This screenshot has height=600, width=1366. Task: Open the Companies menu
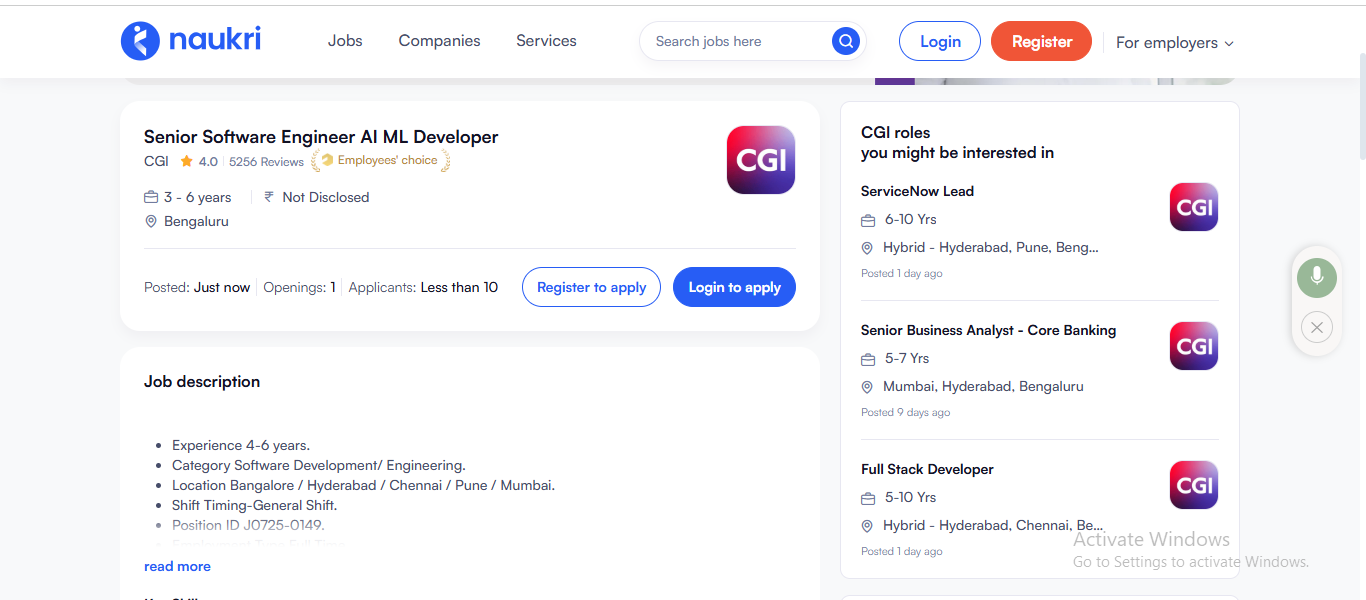point(439,40)
